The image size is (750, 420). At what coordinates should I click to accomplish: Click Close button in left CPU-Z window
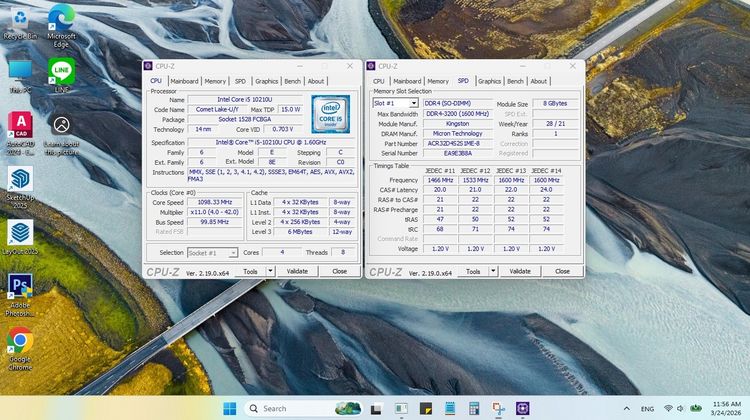pos(340,272)
